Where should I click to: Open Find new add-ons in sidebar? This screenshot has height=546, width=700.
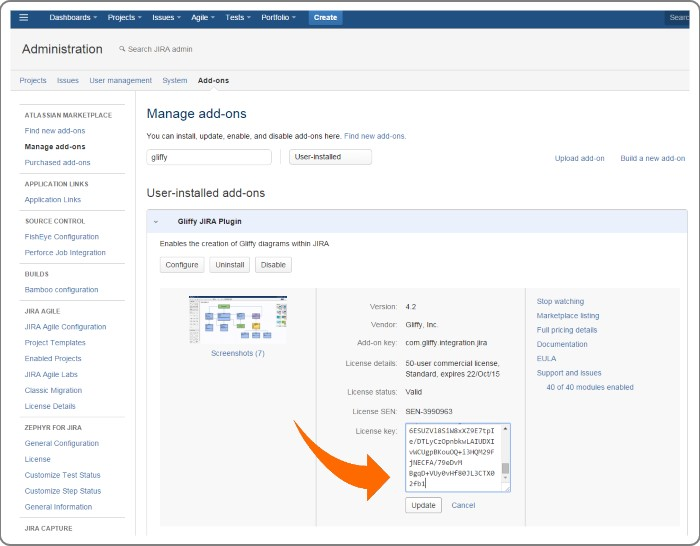[55, 131]
